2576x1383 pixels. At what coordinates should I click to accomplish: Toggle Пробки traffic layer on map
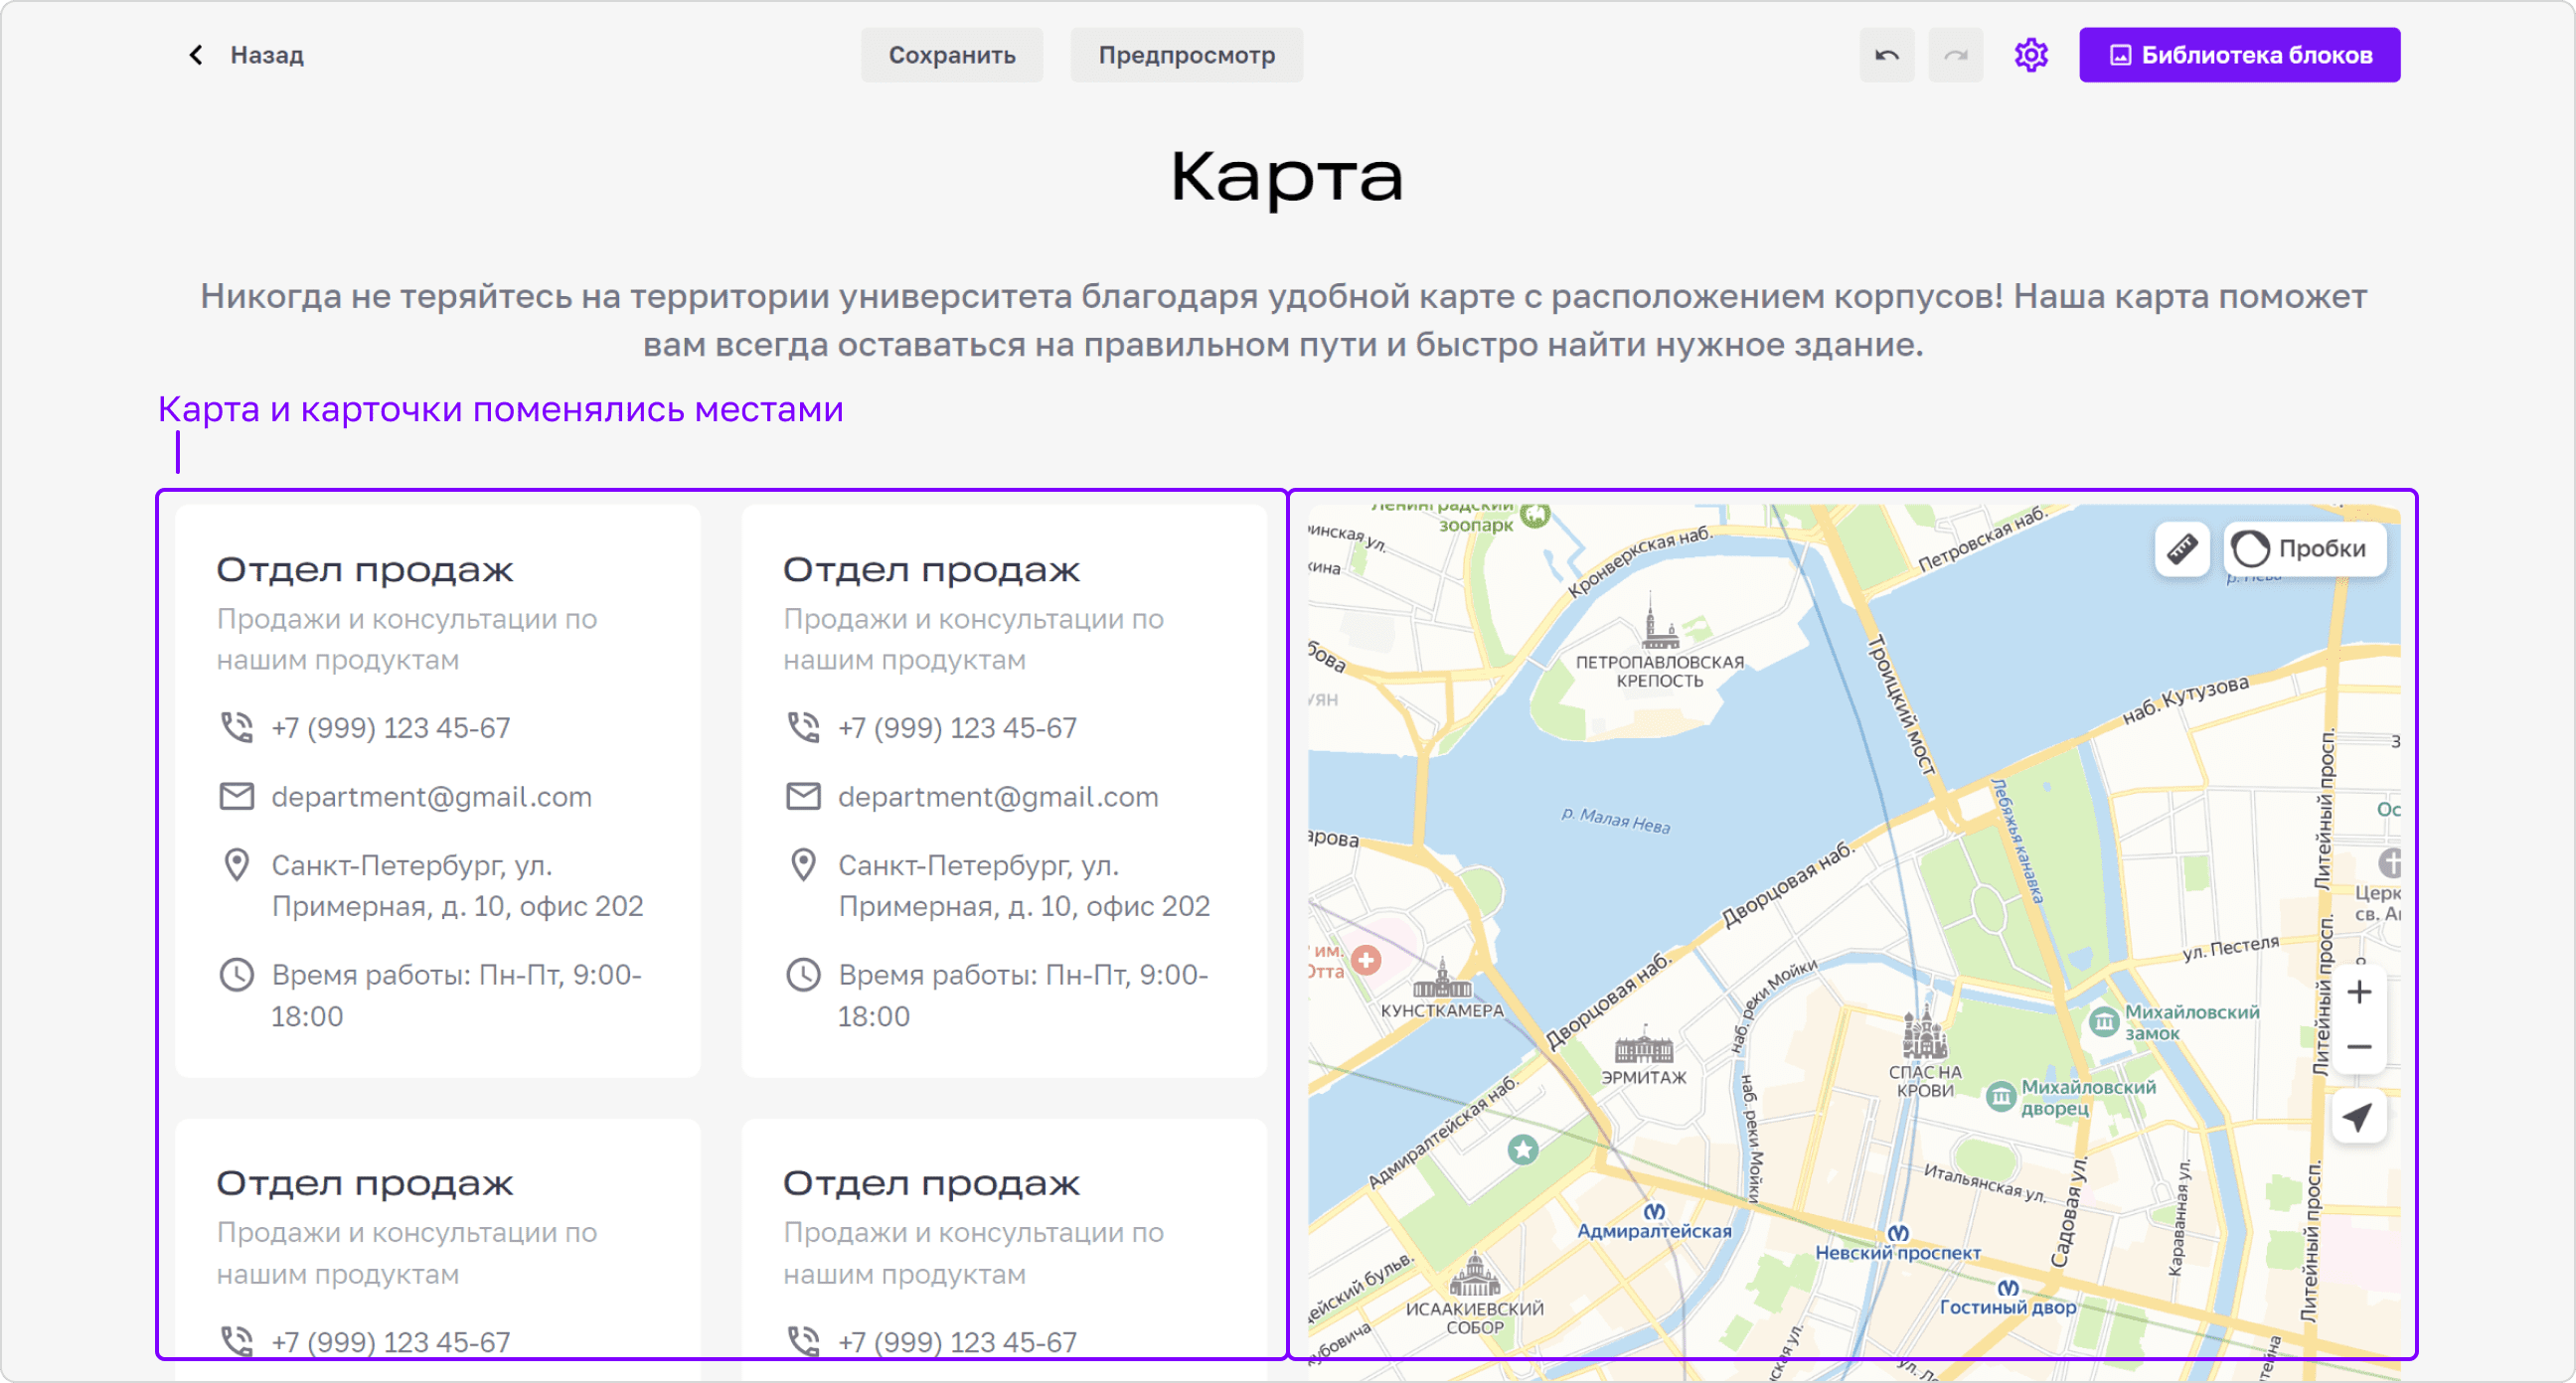(x=2304, y=548)
